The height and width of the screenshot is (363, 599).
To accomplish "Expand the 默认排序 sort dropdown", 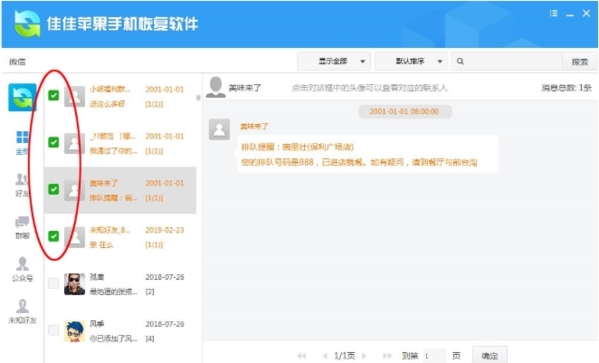I will point(411,61).
